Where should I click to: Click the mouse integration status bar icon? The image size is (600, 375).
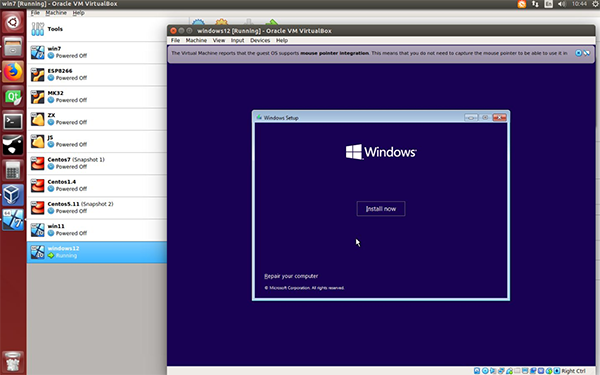(x=549, y=371)
